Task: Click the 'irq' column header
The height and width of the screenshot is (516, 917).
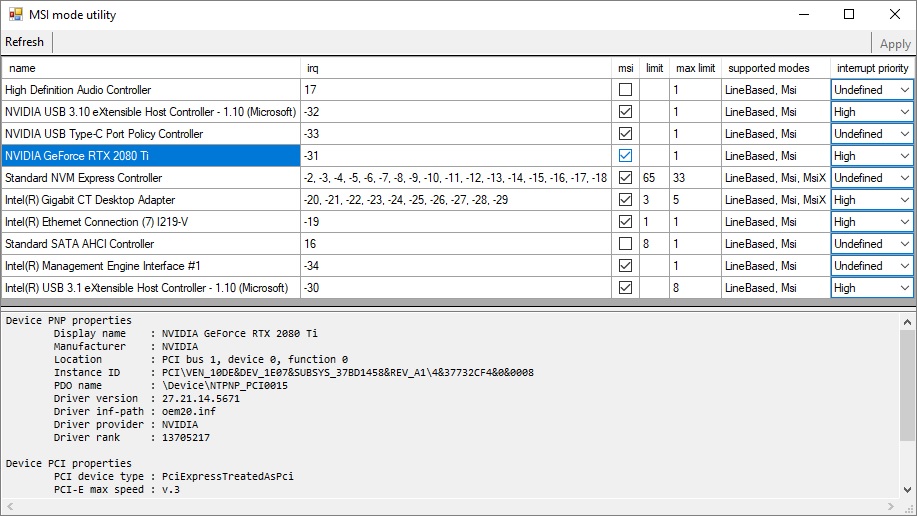Action: click(x=456, y=68)
